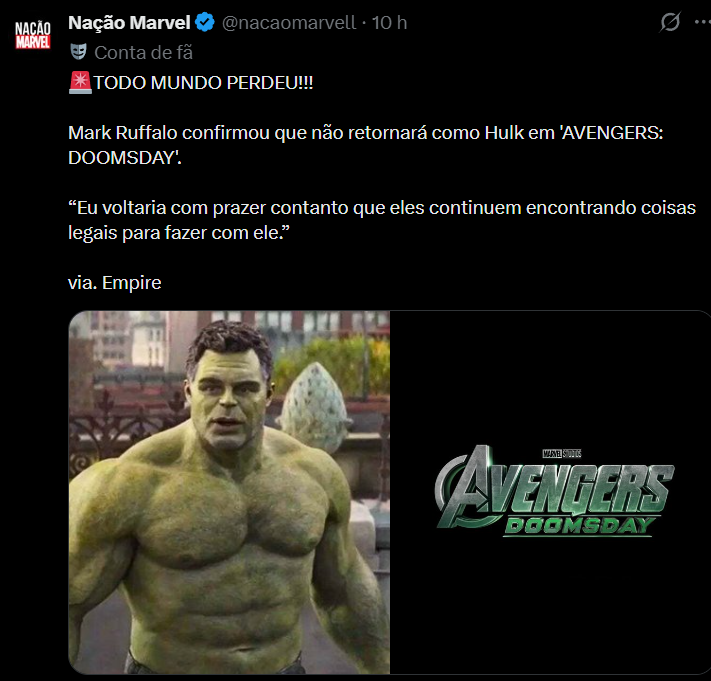Screen dimensions: 711x681
Task: Click the fan account mask icon
Action: pyautogui.click(x=78, y=52)
